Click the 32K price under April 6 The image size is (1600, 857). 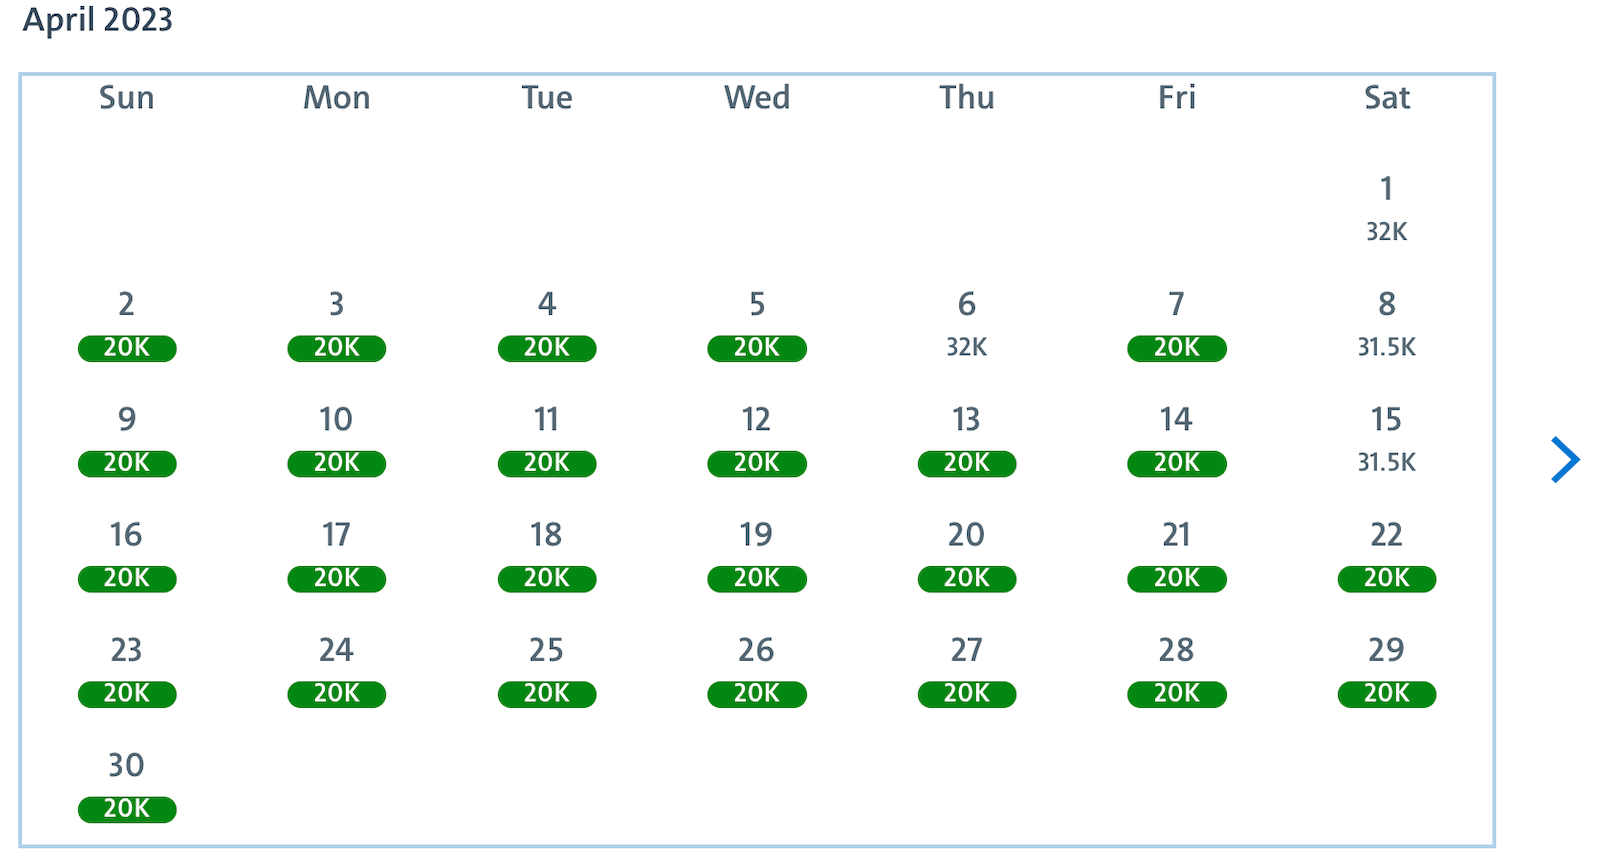(x=966, y=347)
